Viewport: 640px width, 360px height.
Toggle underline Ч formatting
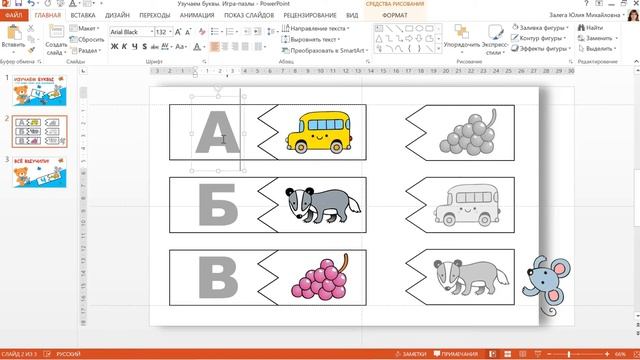click(x=134, y=47)
